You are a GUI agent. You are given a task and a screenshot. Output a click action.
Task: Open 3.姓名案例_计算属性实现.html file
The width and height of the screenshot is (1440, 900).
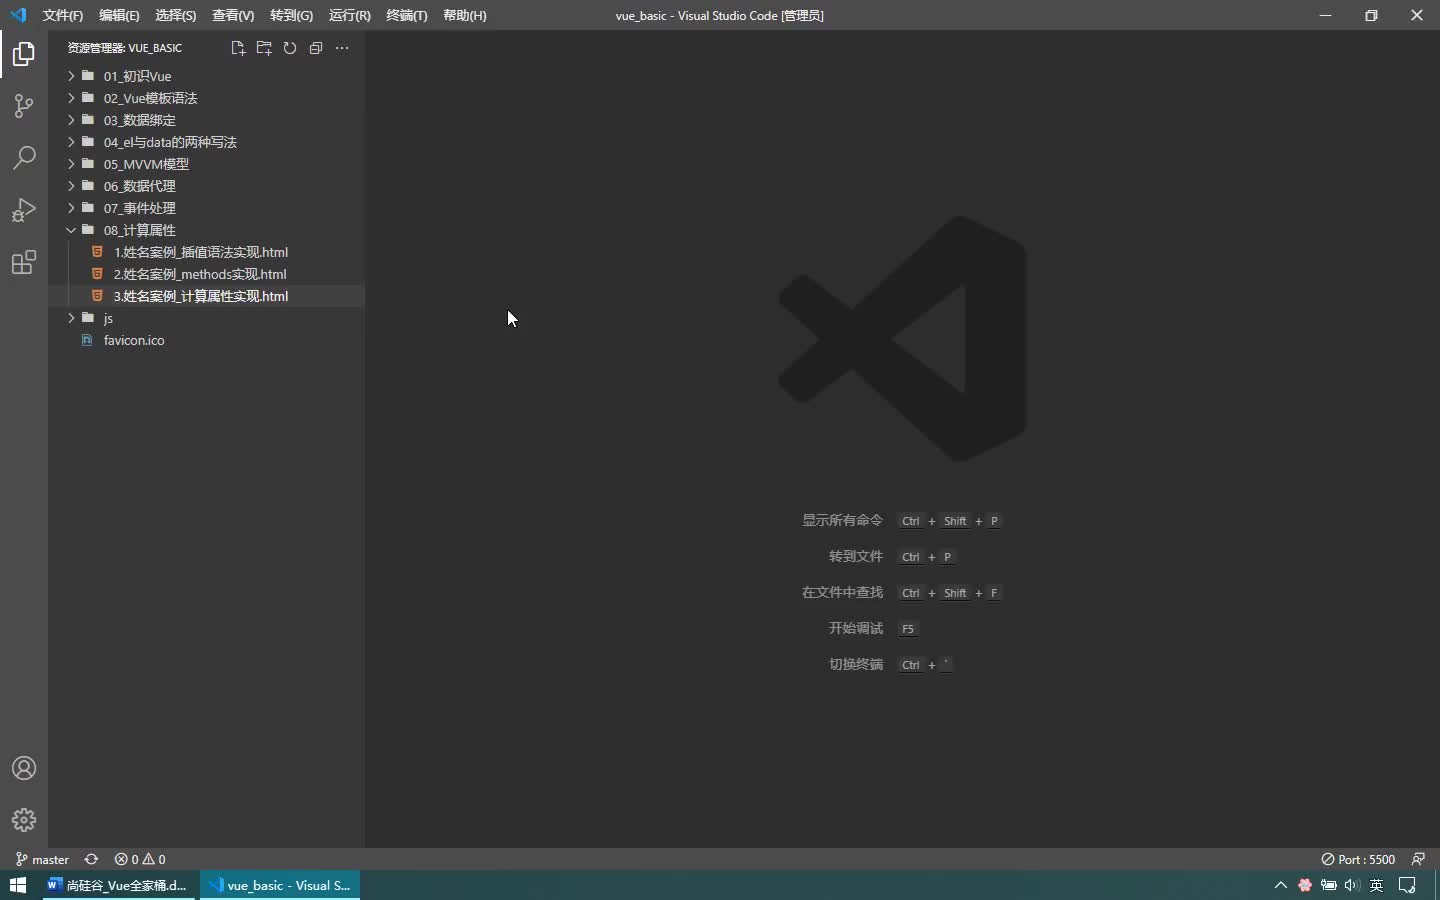(206, 296)
